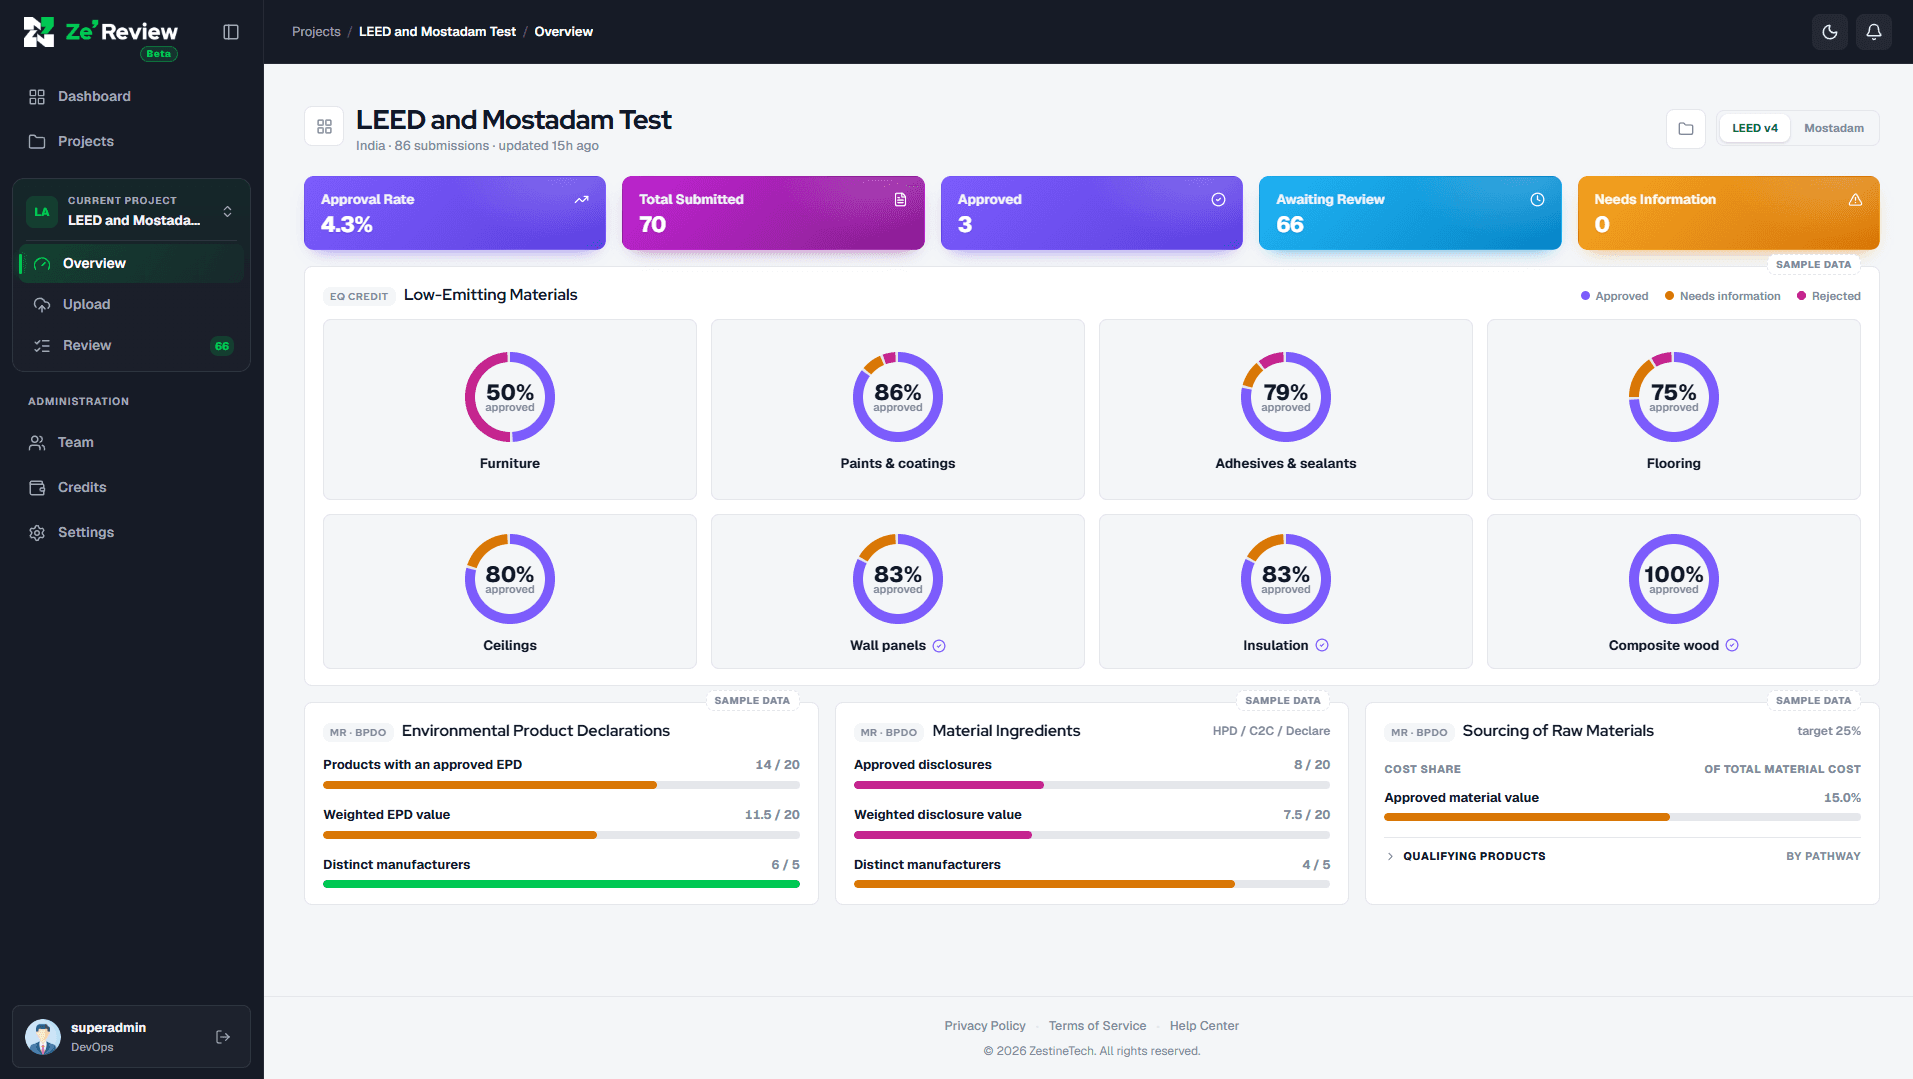This screenshot has height=1079, width=1913.
Task: Open the Privacy Policy link
Action: click(x=985, y=1025)
